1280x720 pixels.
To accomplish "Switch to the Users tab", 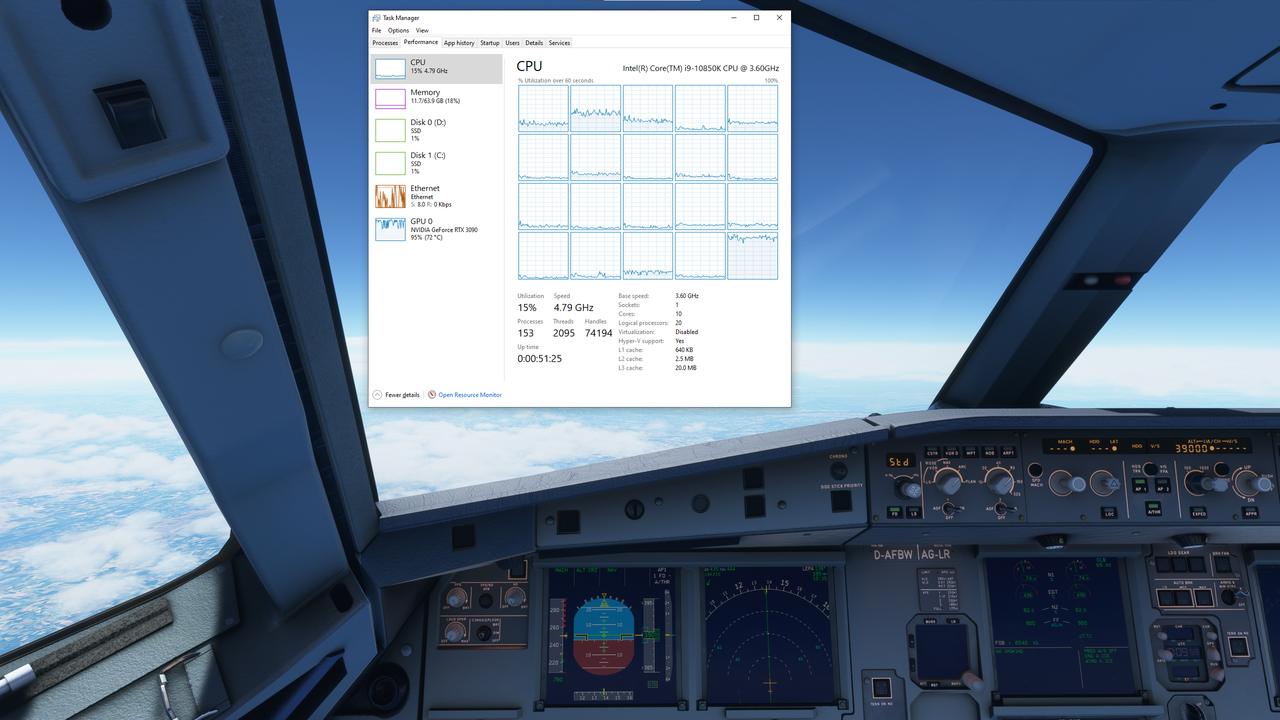I will (x=512, y=43).
